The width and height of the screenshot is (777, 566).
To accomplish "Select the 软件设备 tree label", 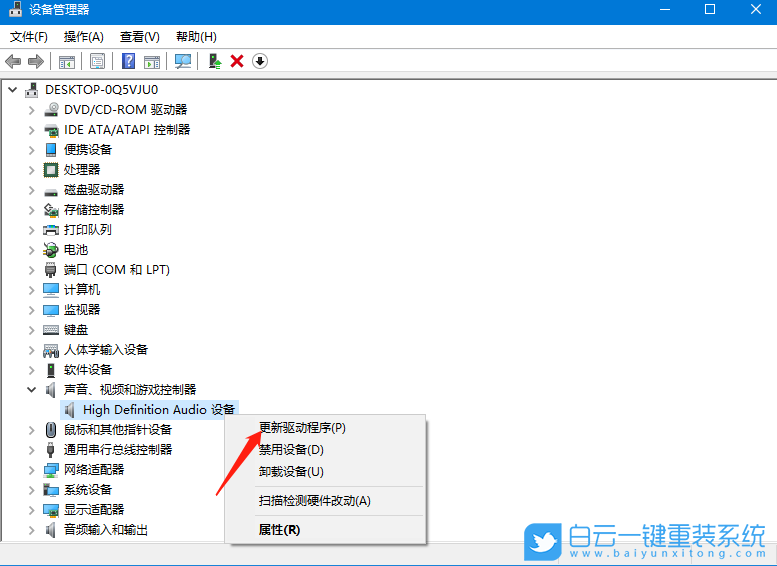I will (x=88, y=370).
